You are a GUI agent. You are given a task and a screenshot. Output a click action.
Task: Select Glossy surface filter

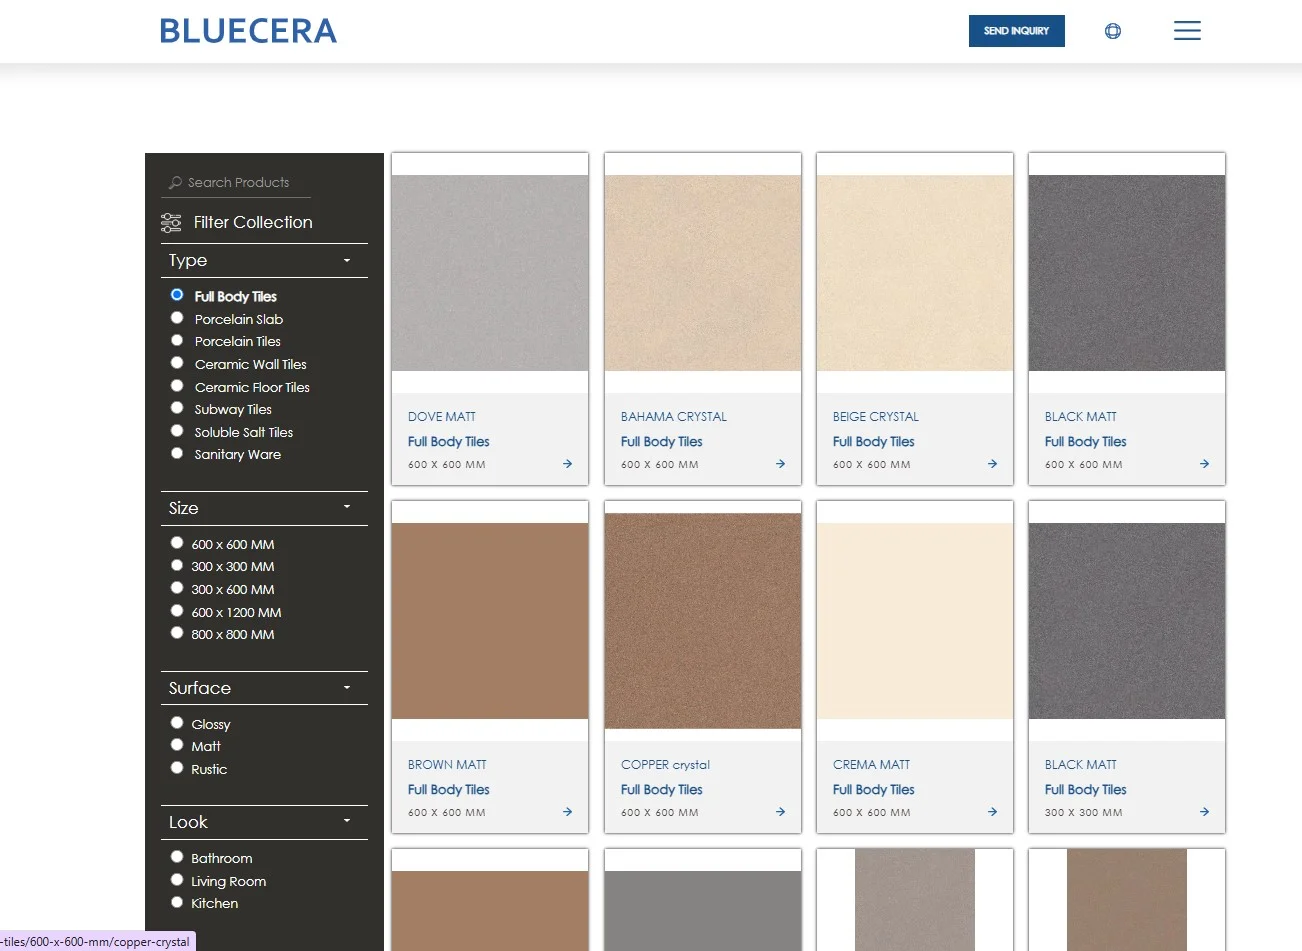point(177,723)
